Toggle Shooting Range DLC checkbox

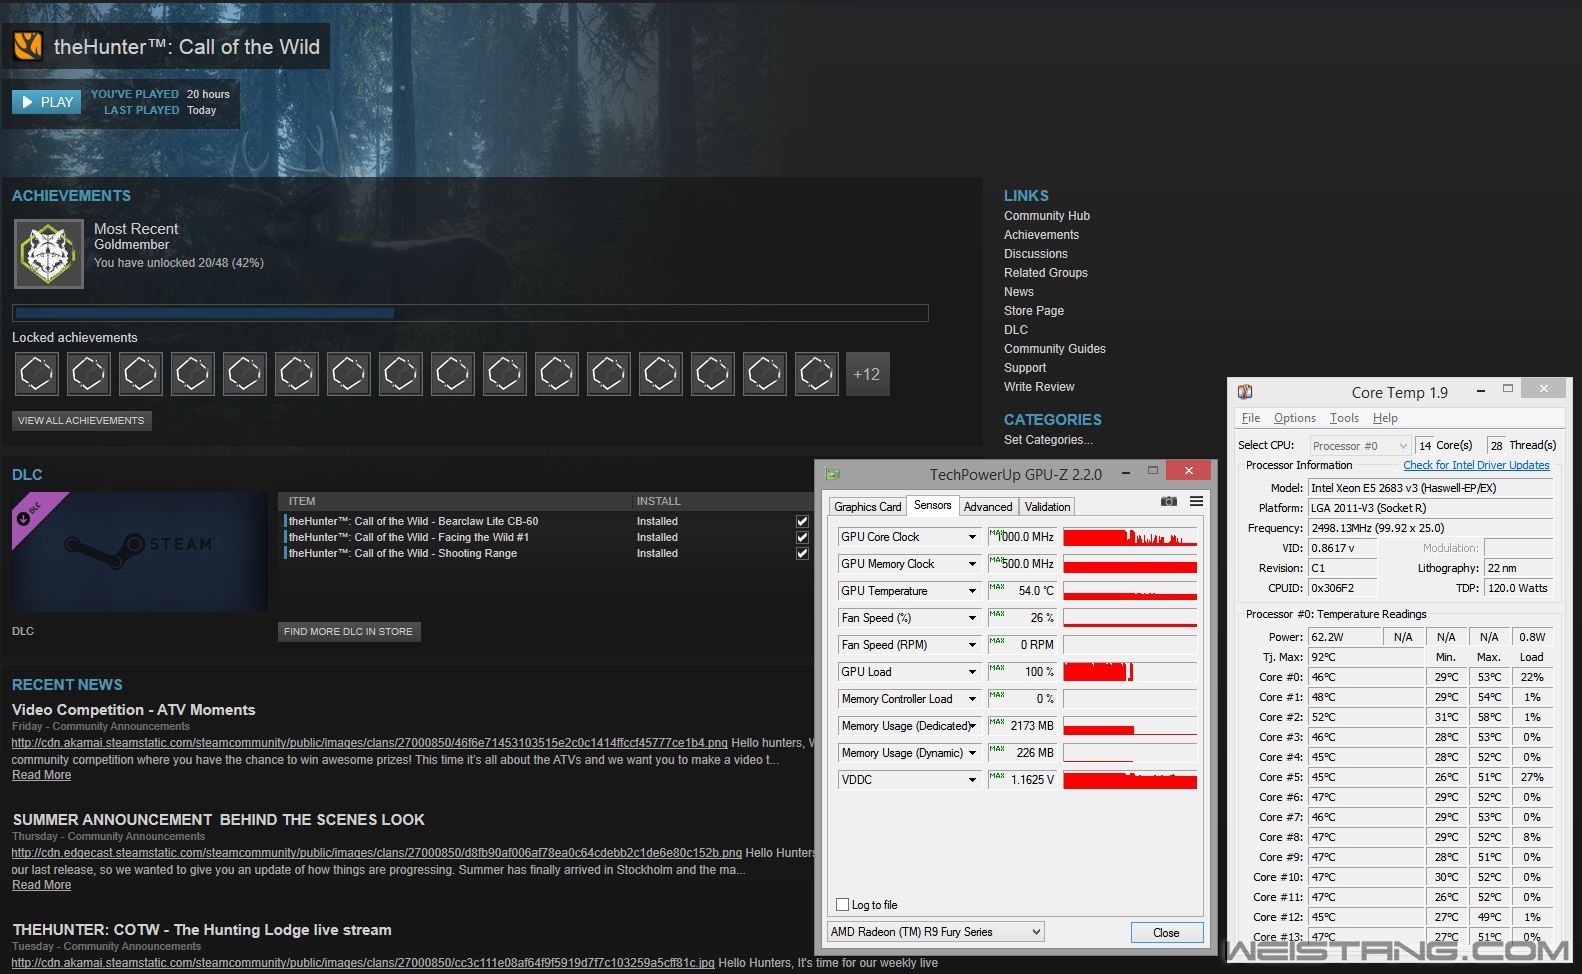click(x=802, y=553)
